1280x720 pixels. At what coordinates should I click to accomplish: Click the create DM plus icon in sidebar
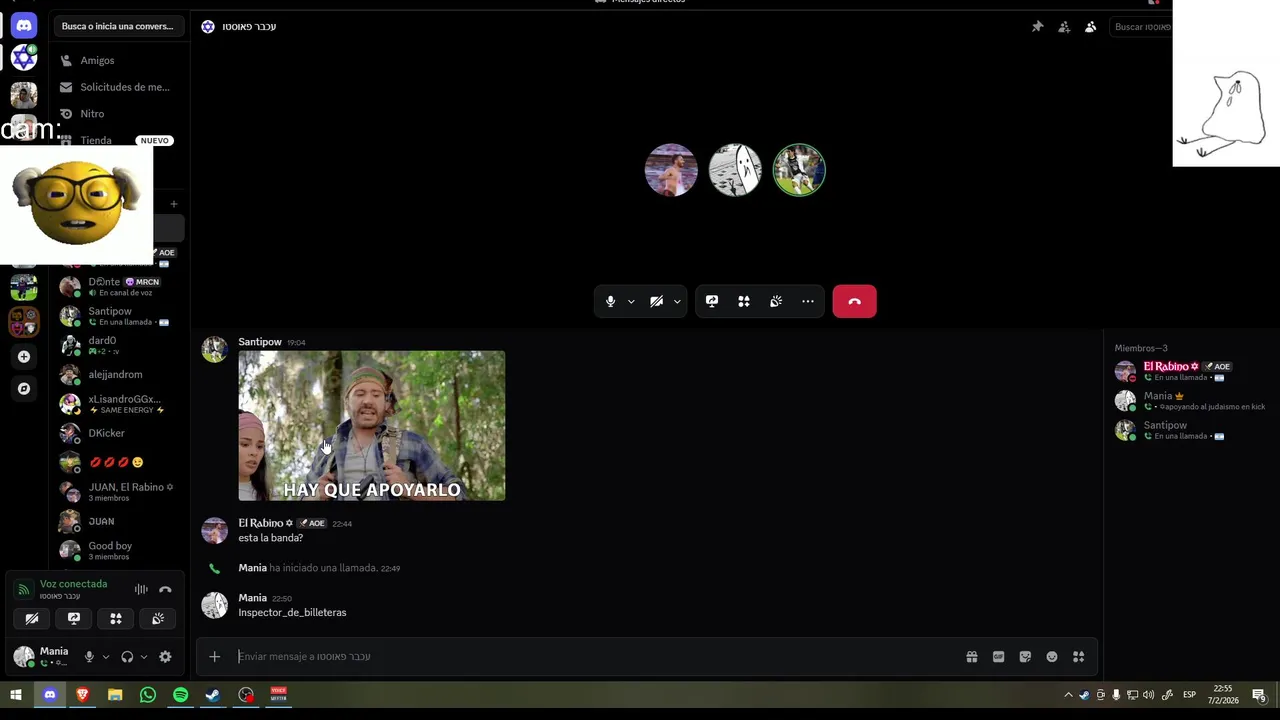(x=173, y=204)
